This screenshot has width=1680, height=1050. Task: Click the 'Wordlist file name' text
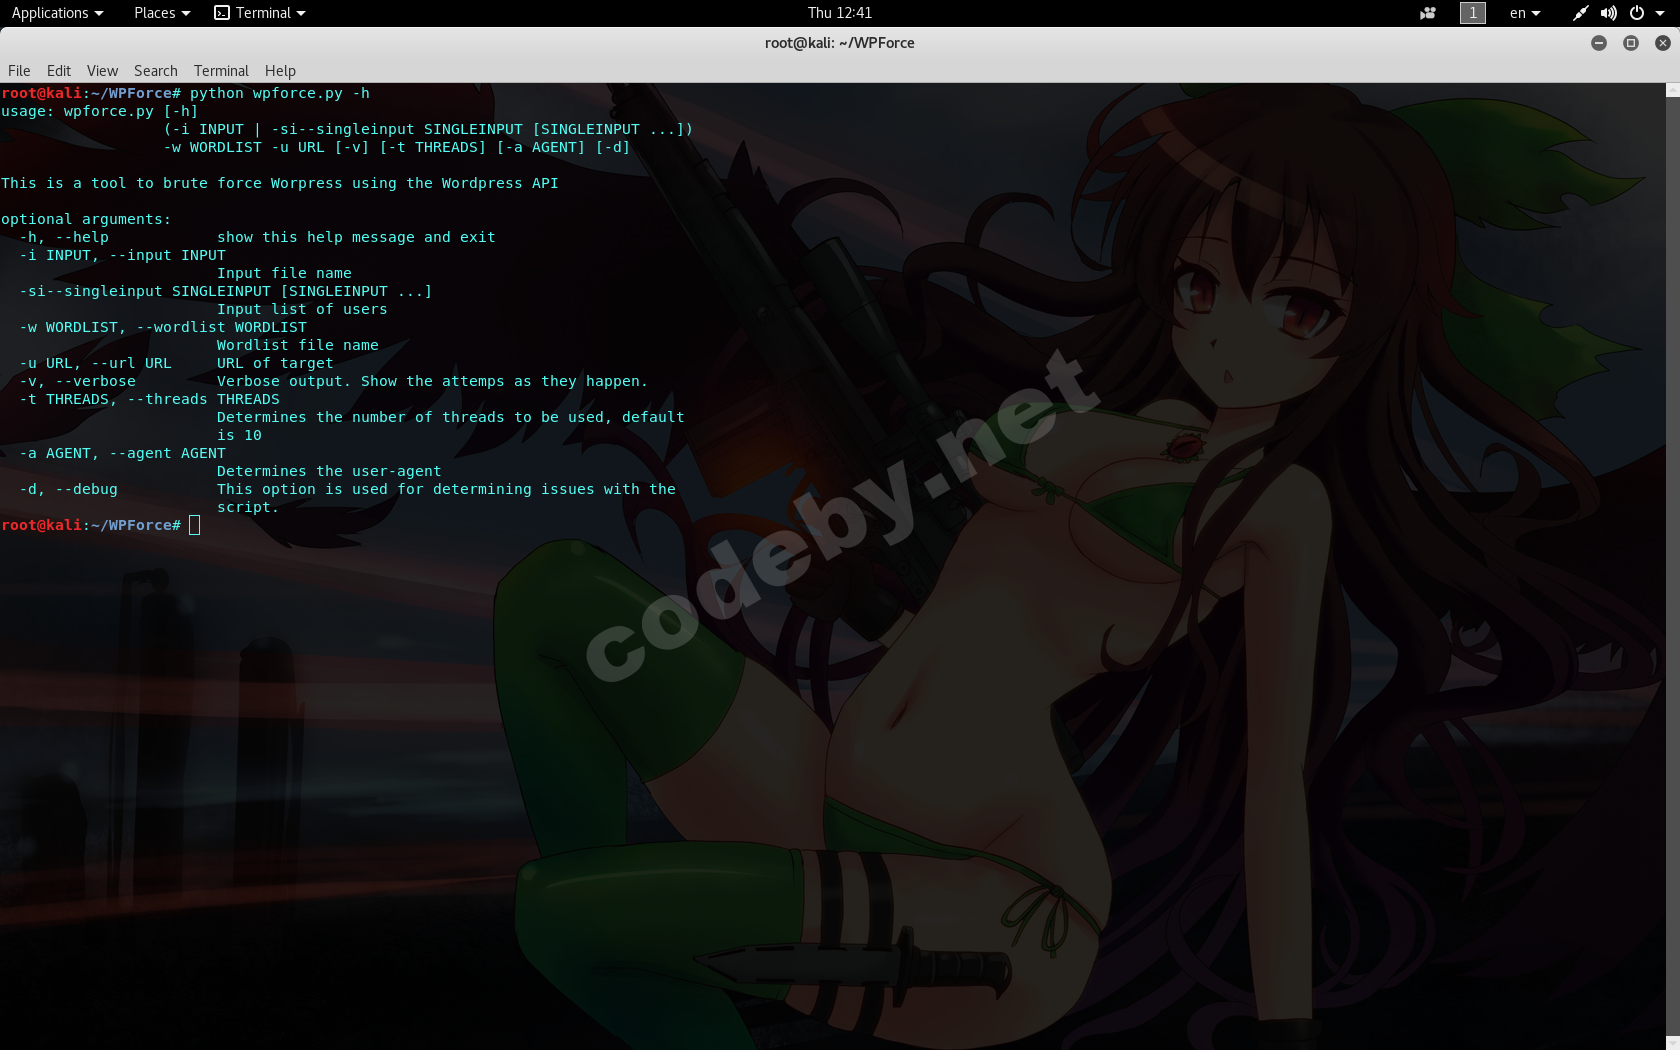(x=298, y=345)
